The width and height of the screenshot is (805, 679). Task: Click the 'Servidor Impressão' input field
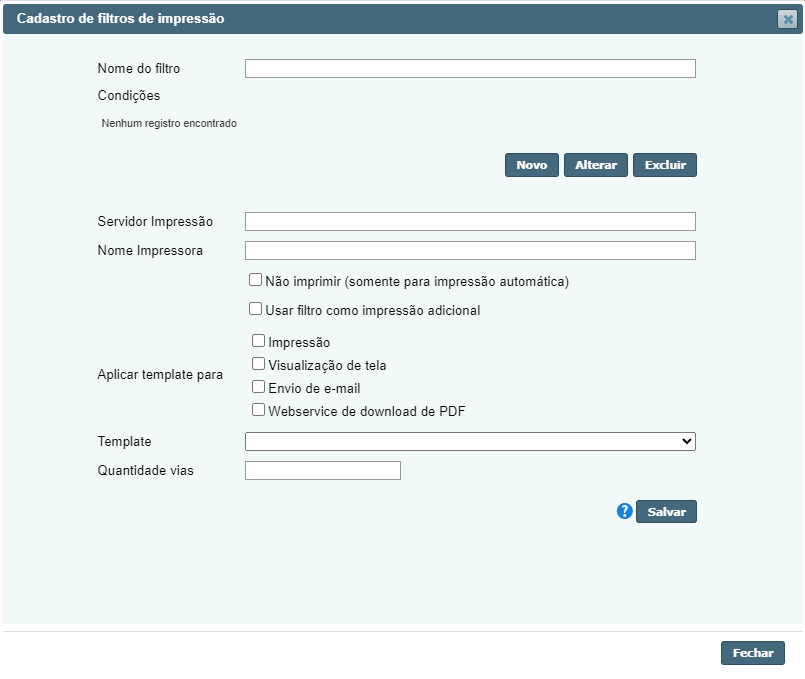click(470, 222)
